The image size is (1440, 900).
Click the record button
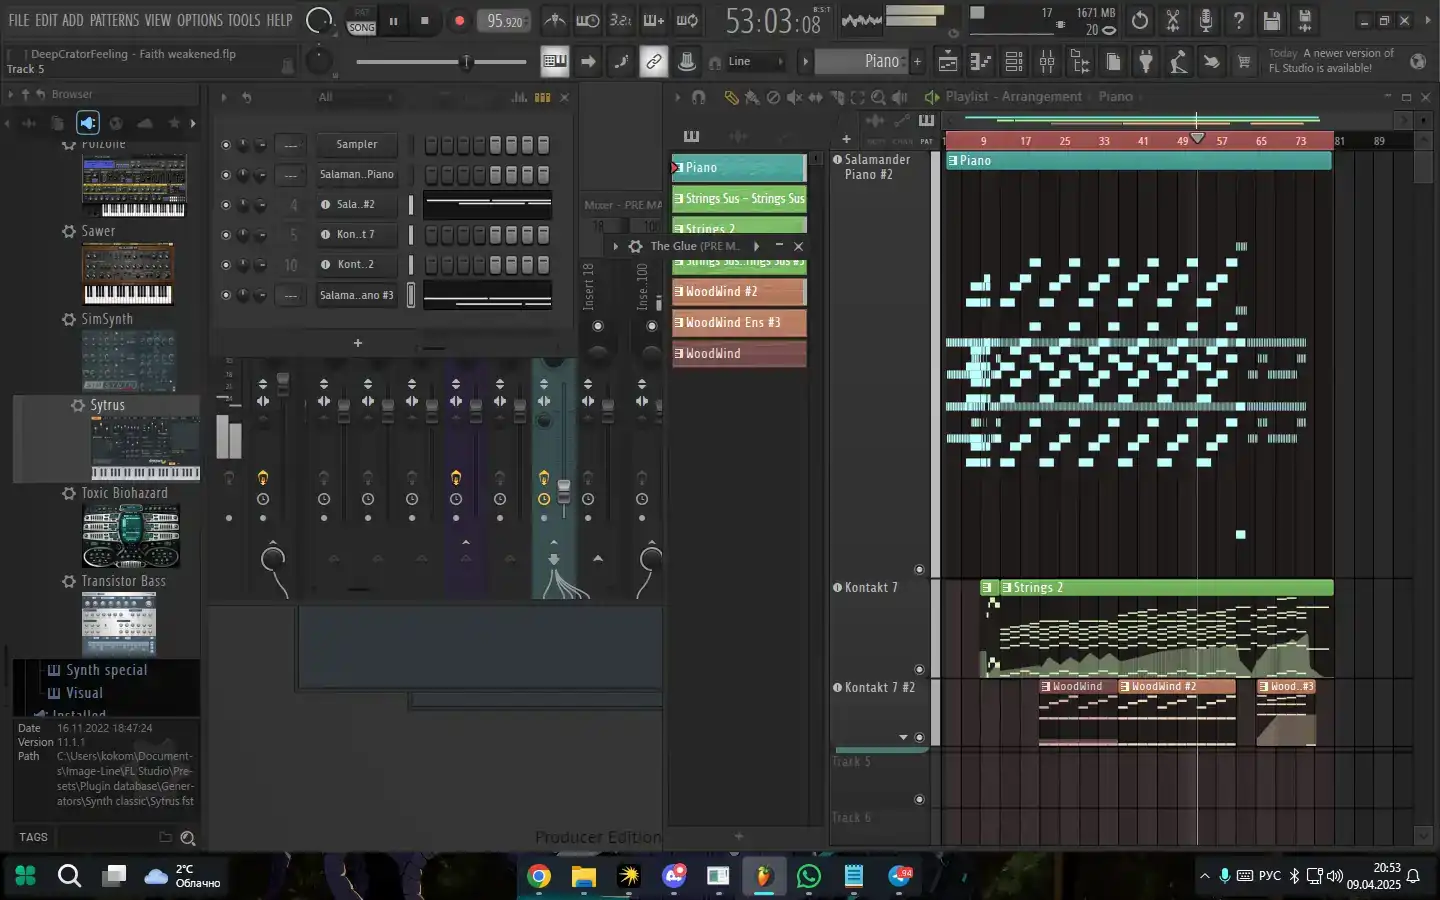[459, 21]
